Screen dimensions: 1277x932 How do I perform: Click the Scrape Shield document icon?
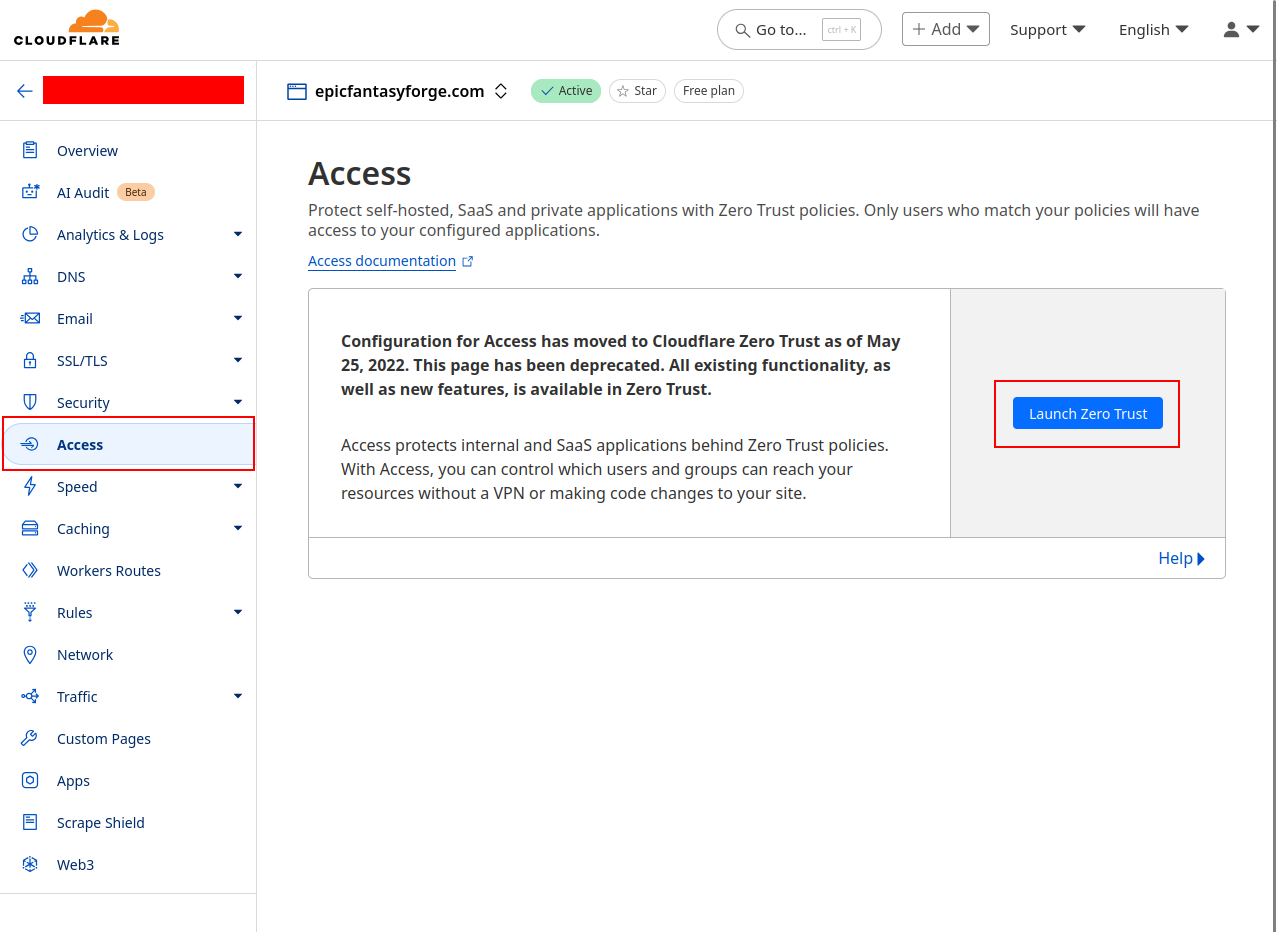coord(30,822)
